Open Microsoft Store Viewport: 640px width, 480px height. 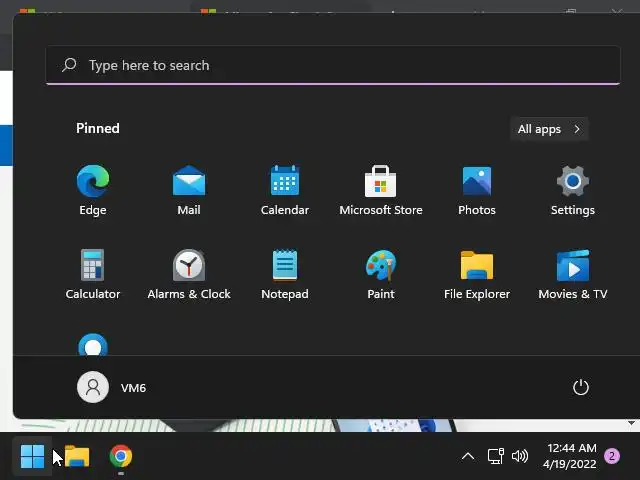coord(381,190)
